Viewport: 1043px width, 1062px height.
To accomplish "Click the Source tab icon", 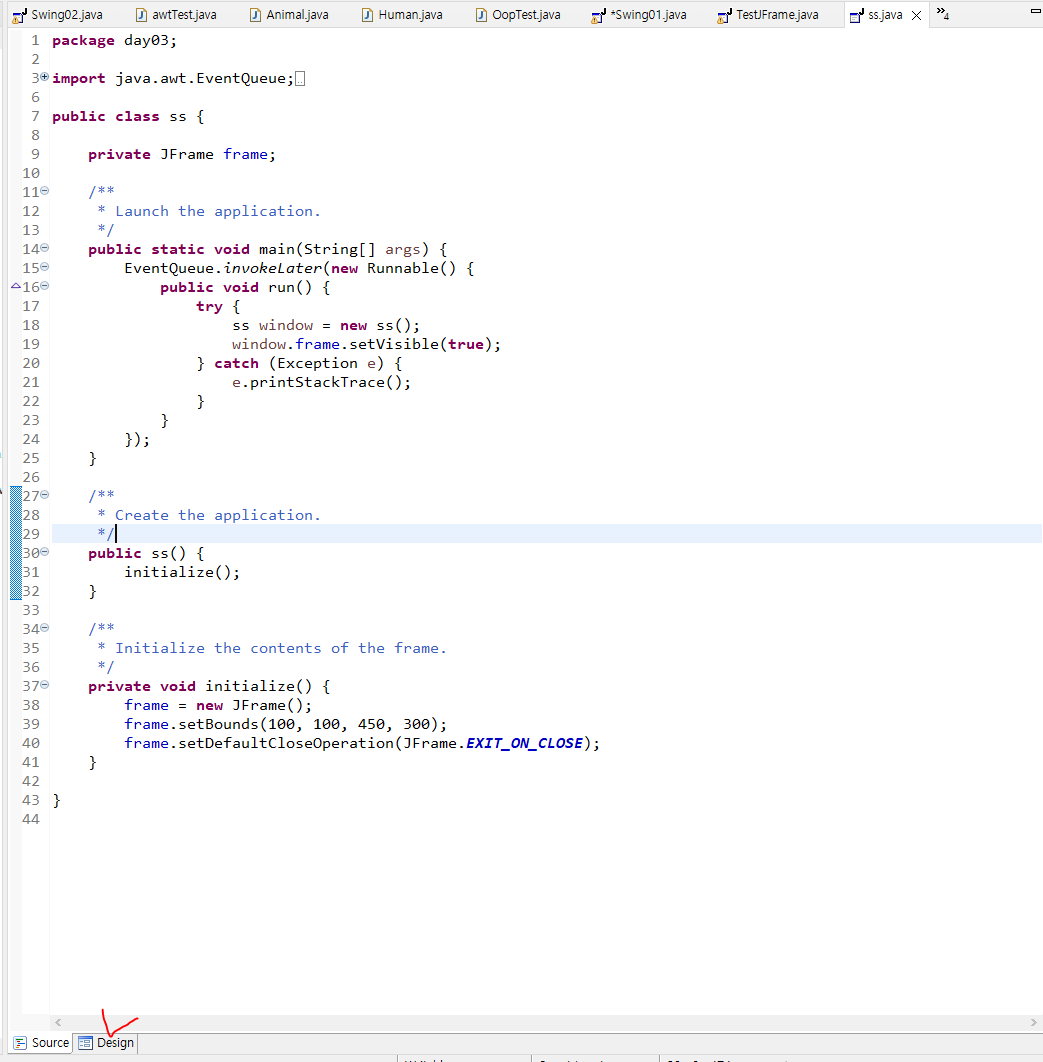I will click(21, 1043).
